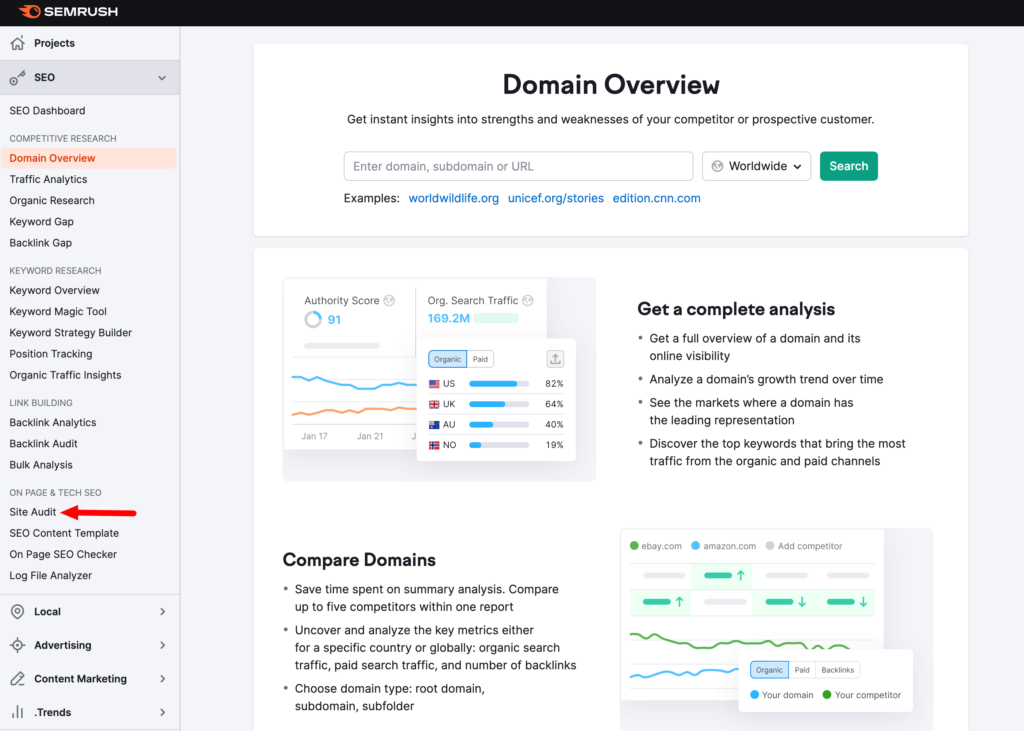Expand the Advertising section chevron
This screenshot has width=1024, height=731.
tap(163, 645)
